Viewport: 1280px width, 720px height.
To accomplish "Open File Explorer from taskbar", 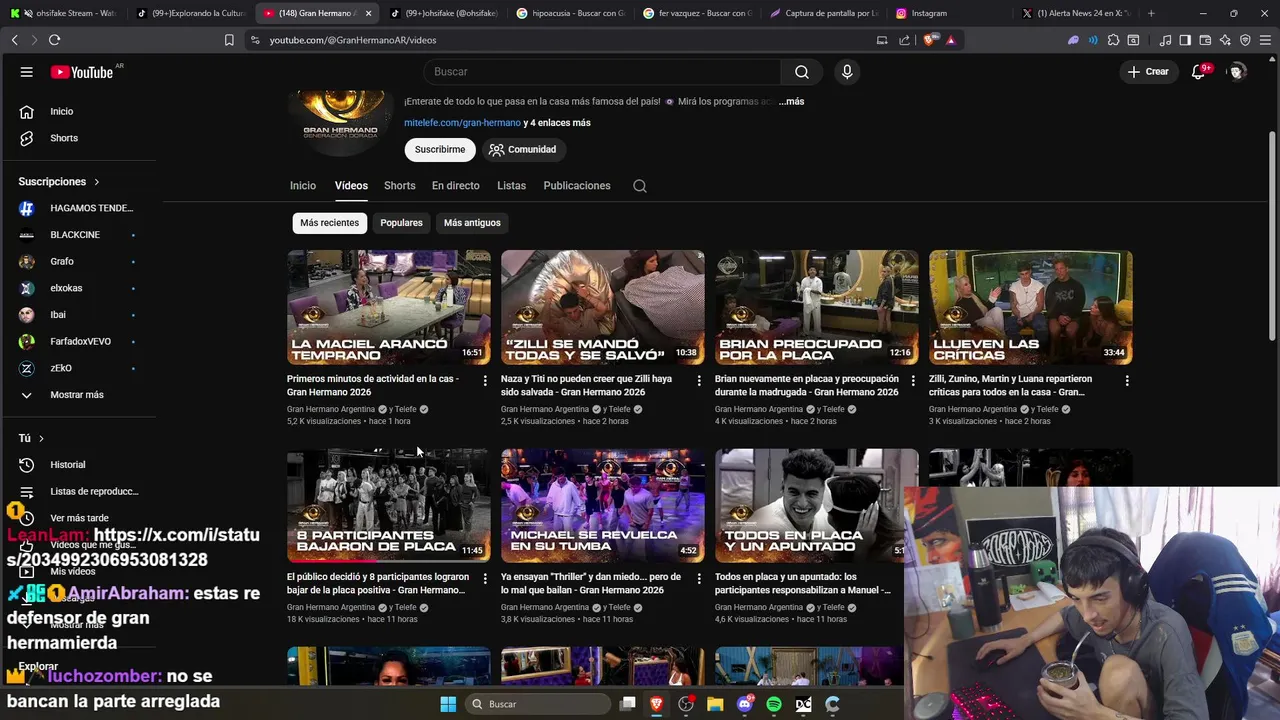I will point(715,704).
